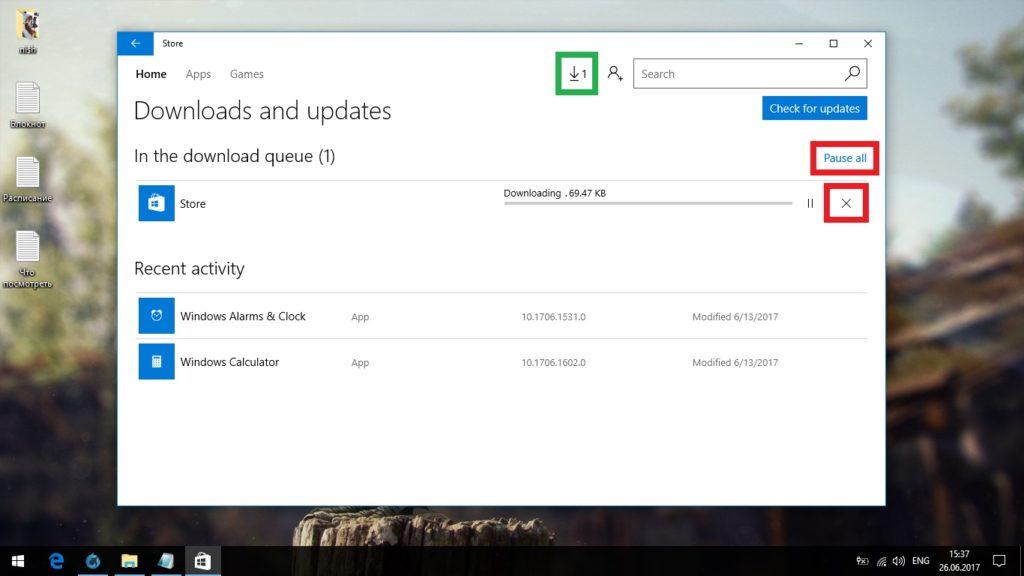Open the account sign-in icon

pyautogui.click(x=615, y=73)
